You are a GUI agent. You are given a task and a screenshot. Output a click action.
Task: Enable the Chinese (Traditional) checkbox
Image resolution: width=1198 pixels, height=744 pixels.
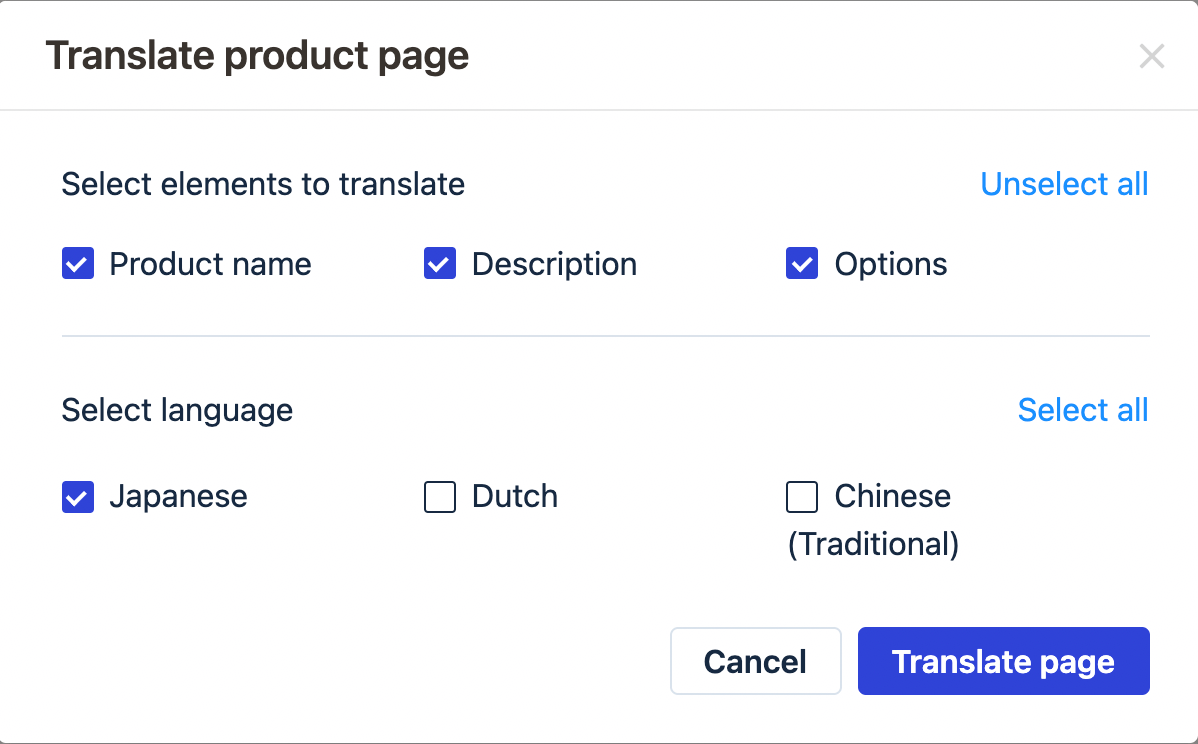click(802, 497)
